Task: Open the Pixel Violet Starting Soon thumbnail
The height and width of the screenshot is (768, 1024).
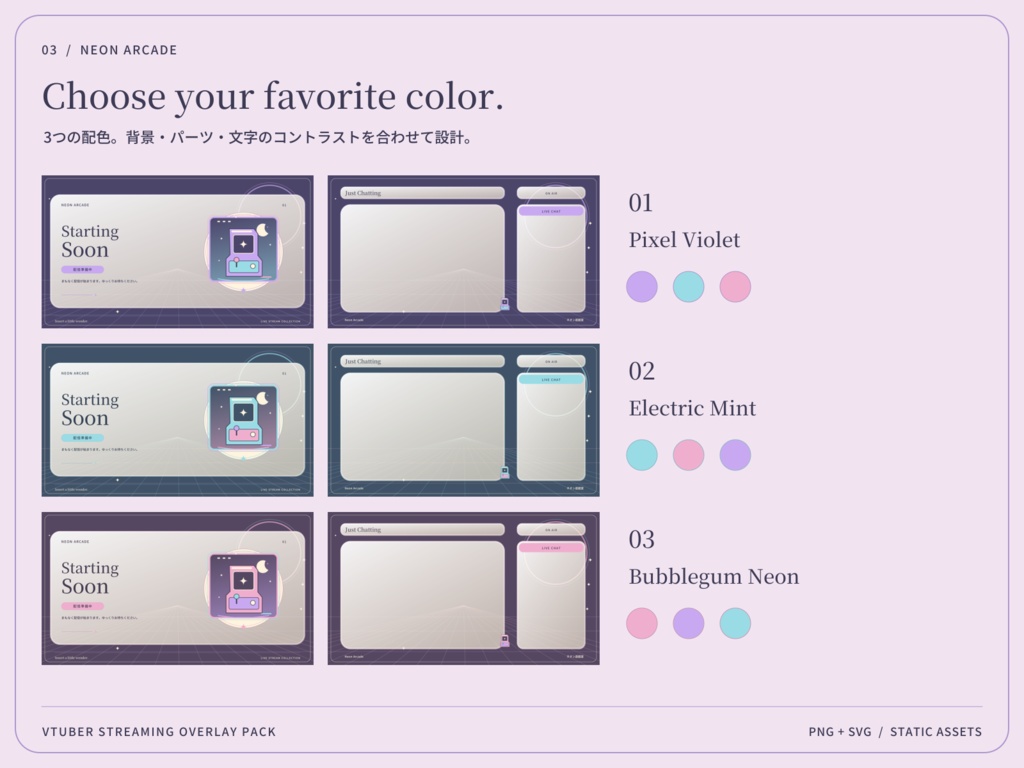Action: coord(178,251)
